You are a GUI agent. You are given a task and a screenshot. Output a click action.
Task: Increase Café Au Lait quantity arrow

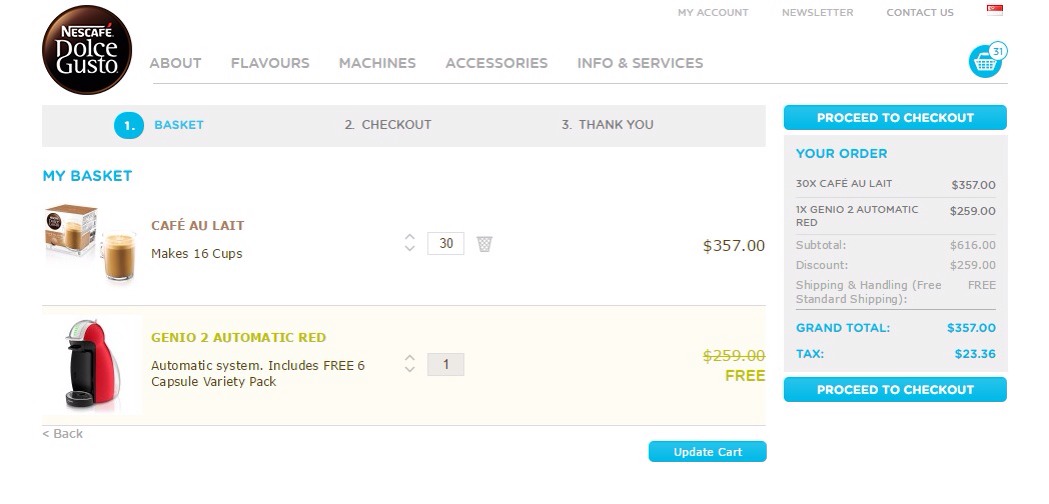(x=409, y=237)
